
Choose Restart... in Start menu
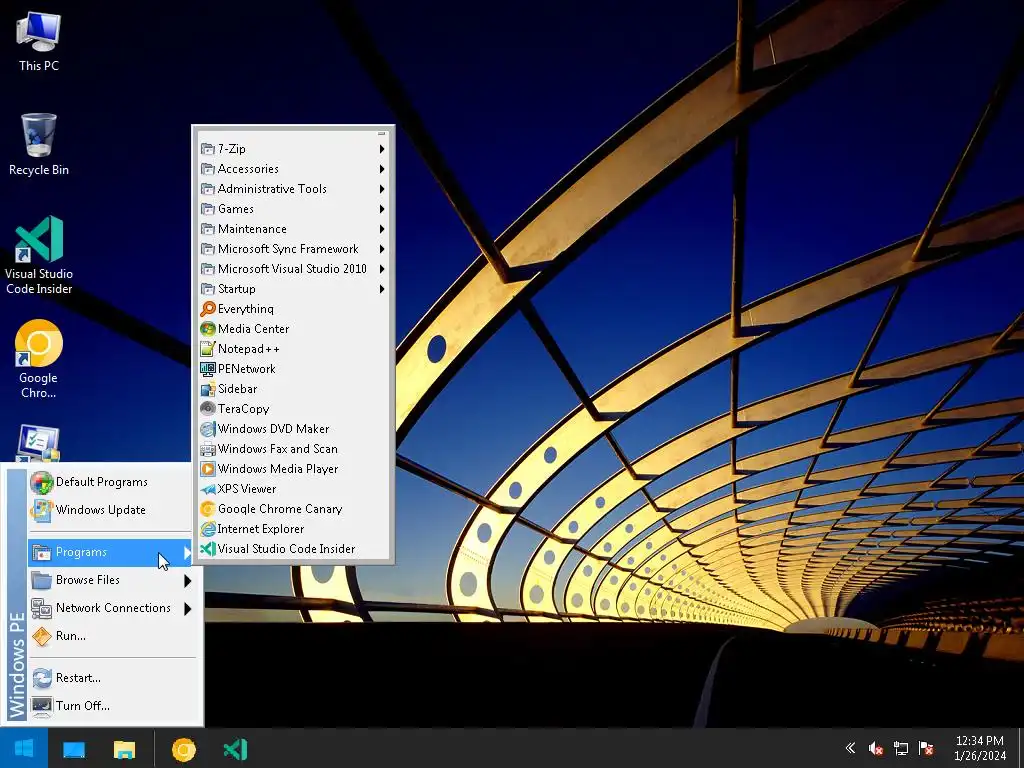coord(111,678)
